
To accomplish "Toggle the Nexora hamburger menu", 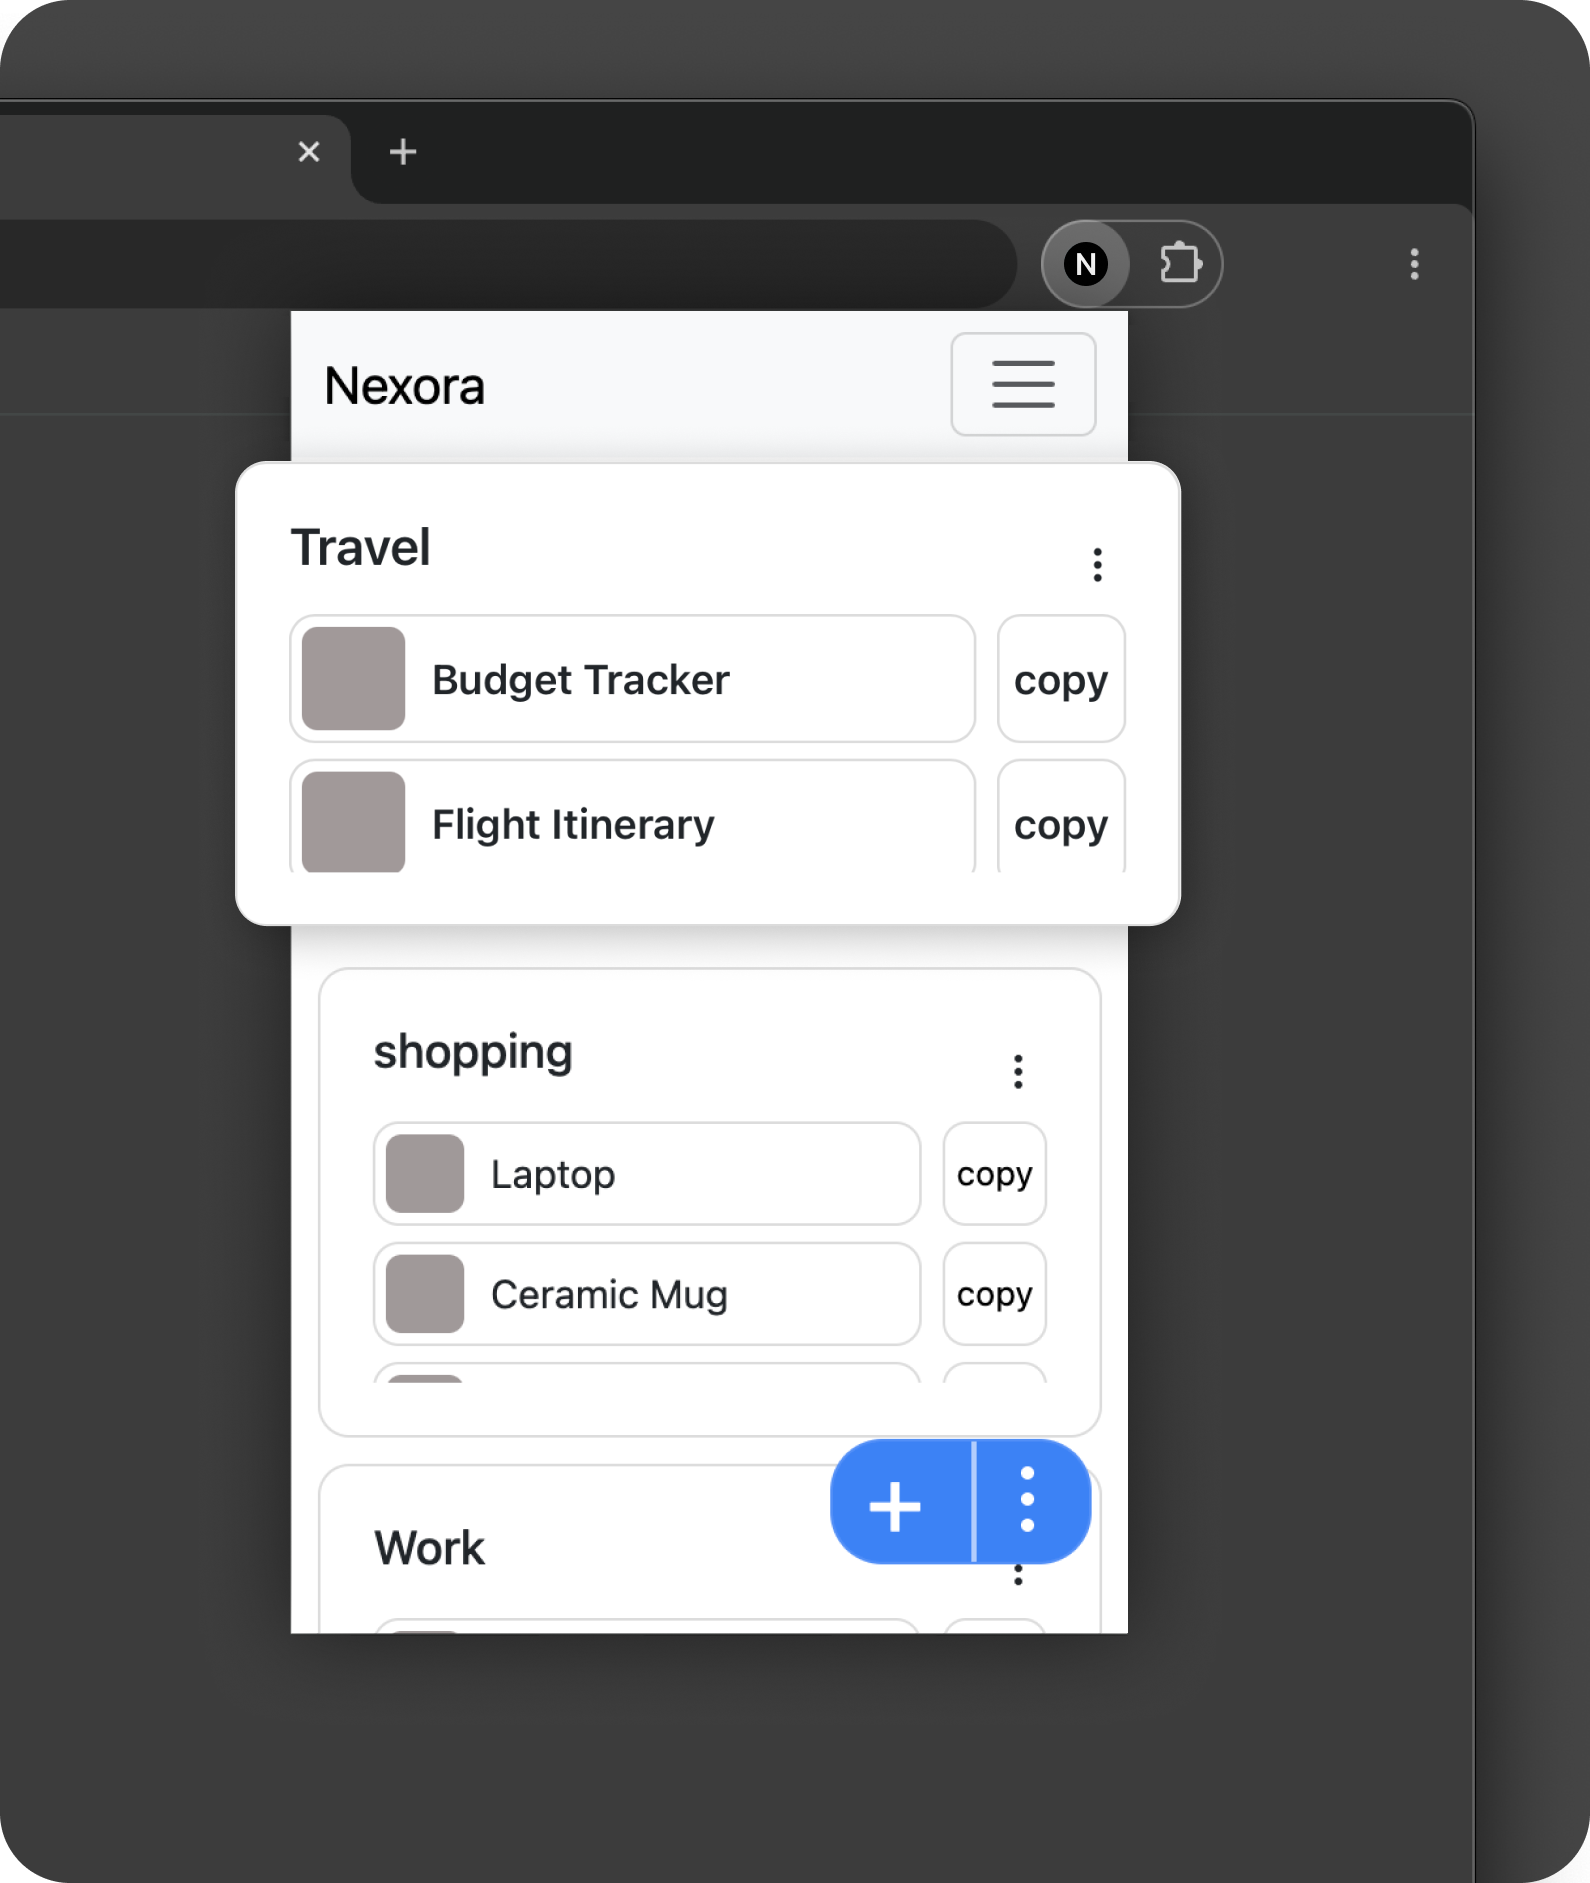I will click(x=1023, y=384).
